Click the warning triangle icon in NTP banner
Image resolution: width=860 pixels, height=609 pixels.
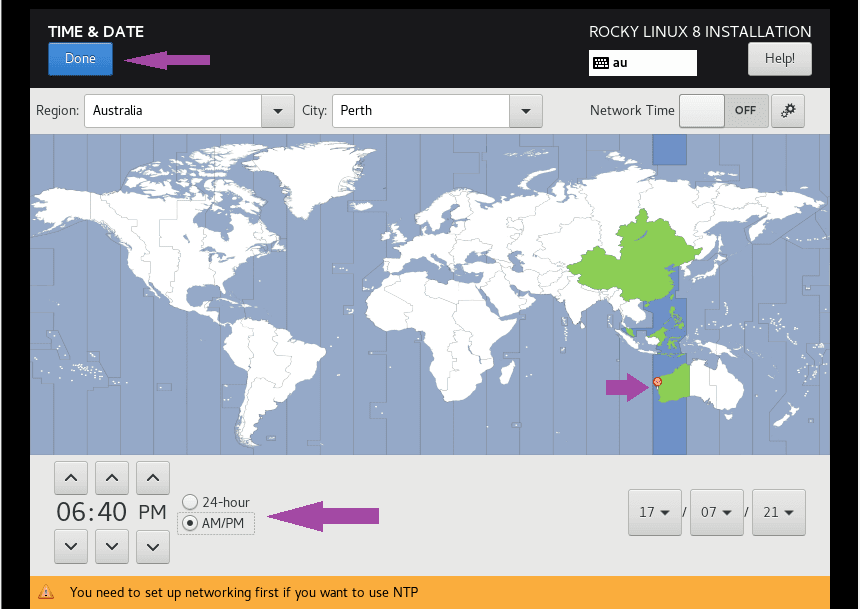[x=46, y=592]
